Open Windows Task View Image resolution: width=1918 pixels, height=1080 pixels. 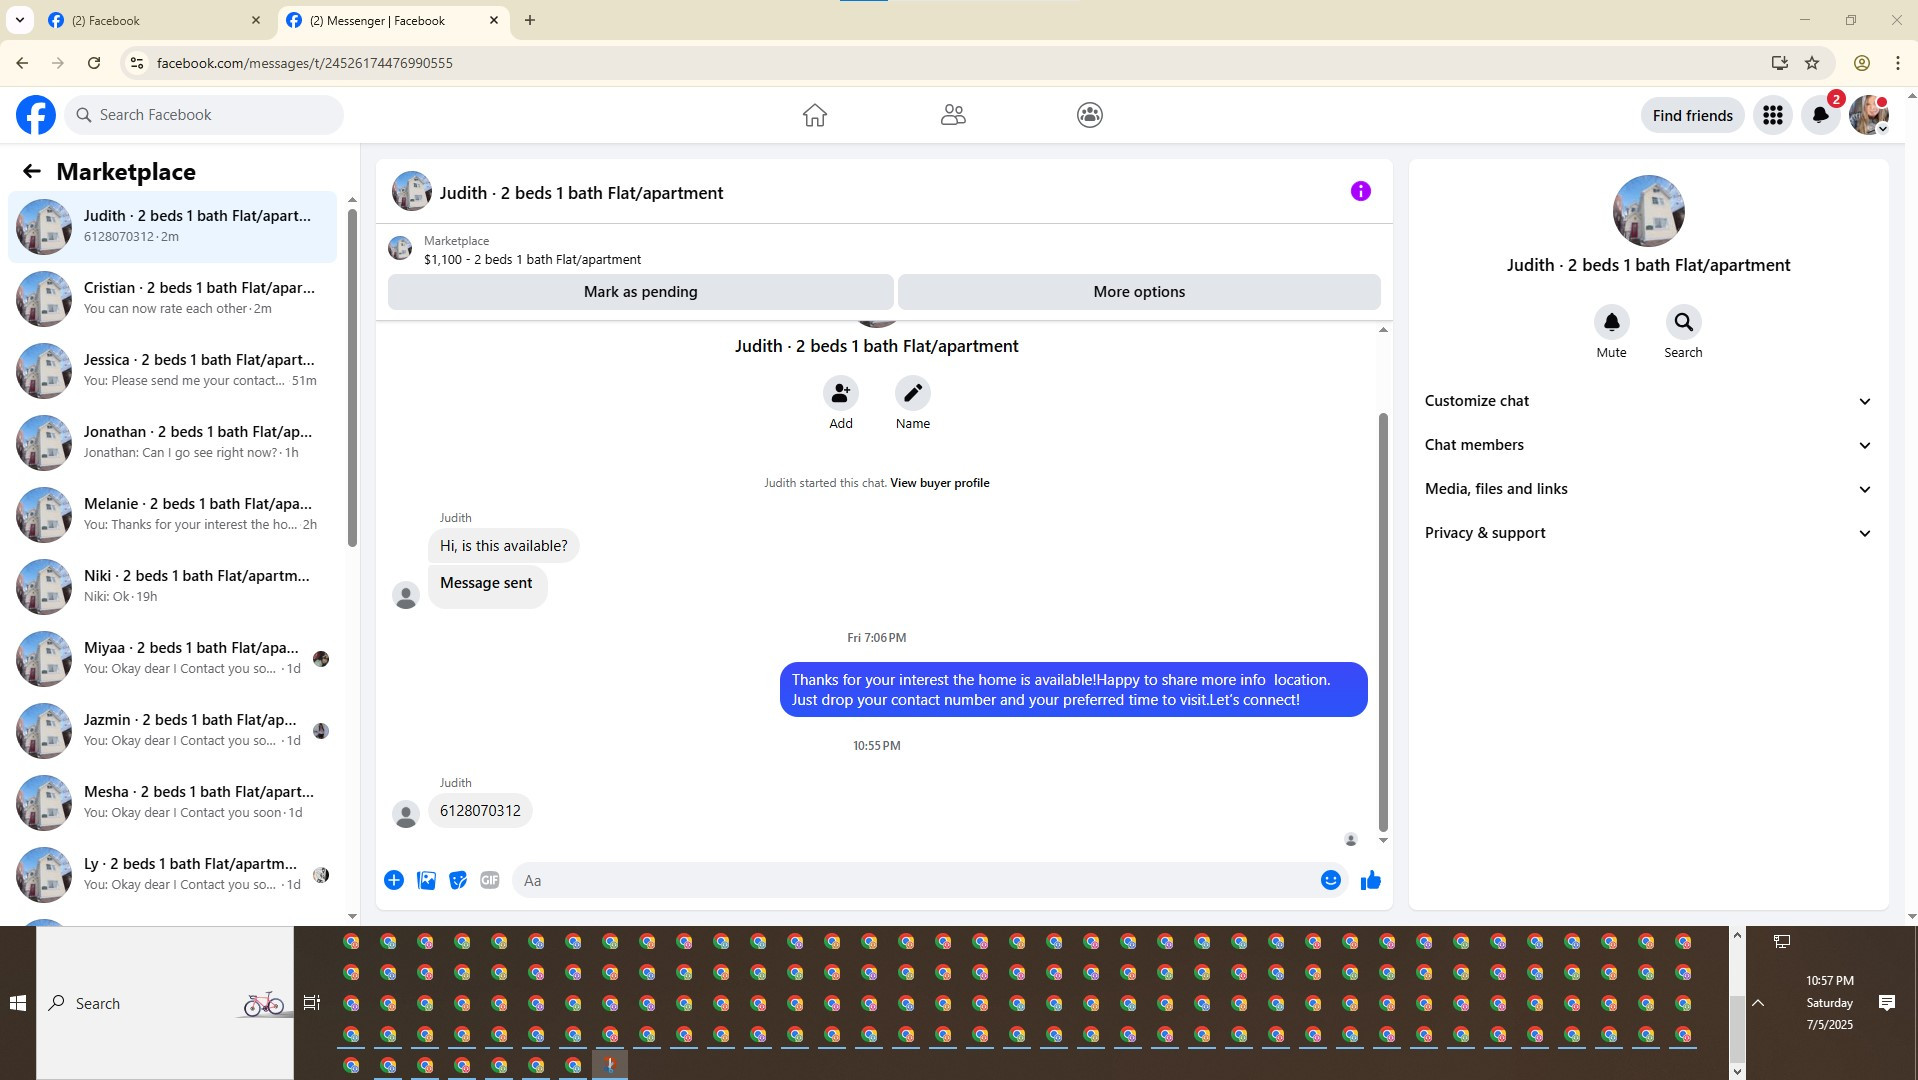click(x=312, y=1003)
